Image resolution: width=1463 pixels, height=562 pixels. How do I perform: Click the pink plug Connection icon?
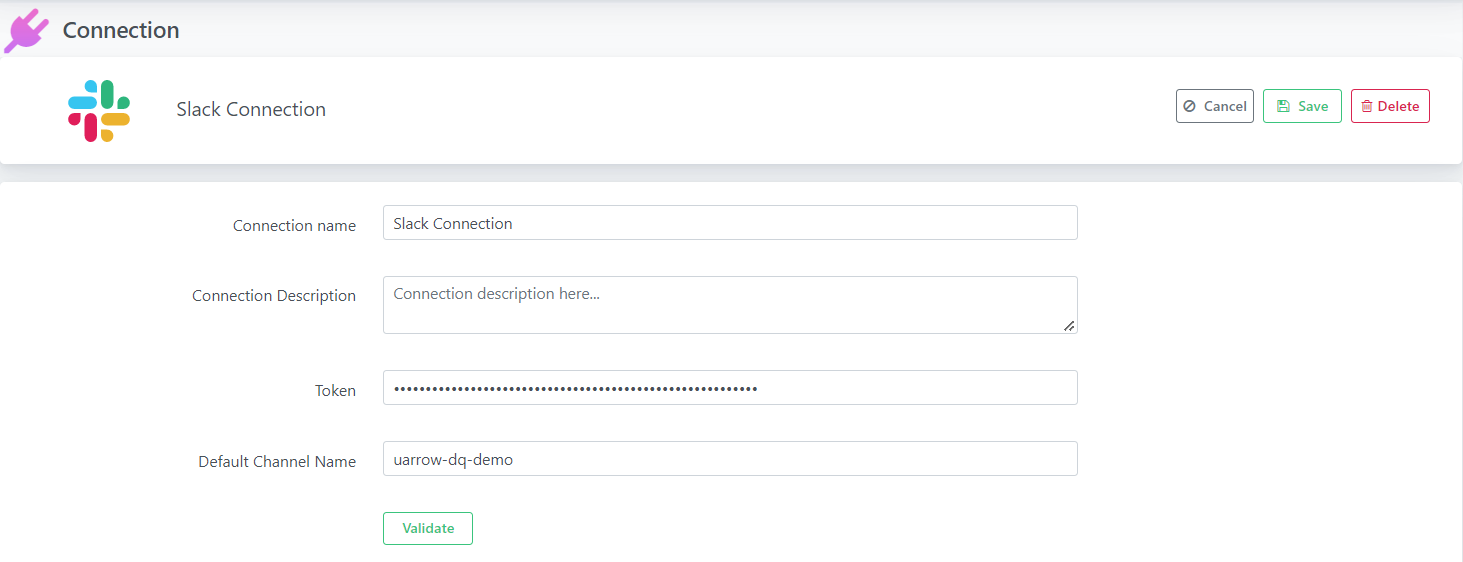click(x=27, y=30)
